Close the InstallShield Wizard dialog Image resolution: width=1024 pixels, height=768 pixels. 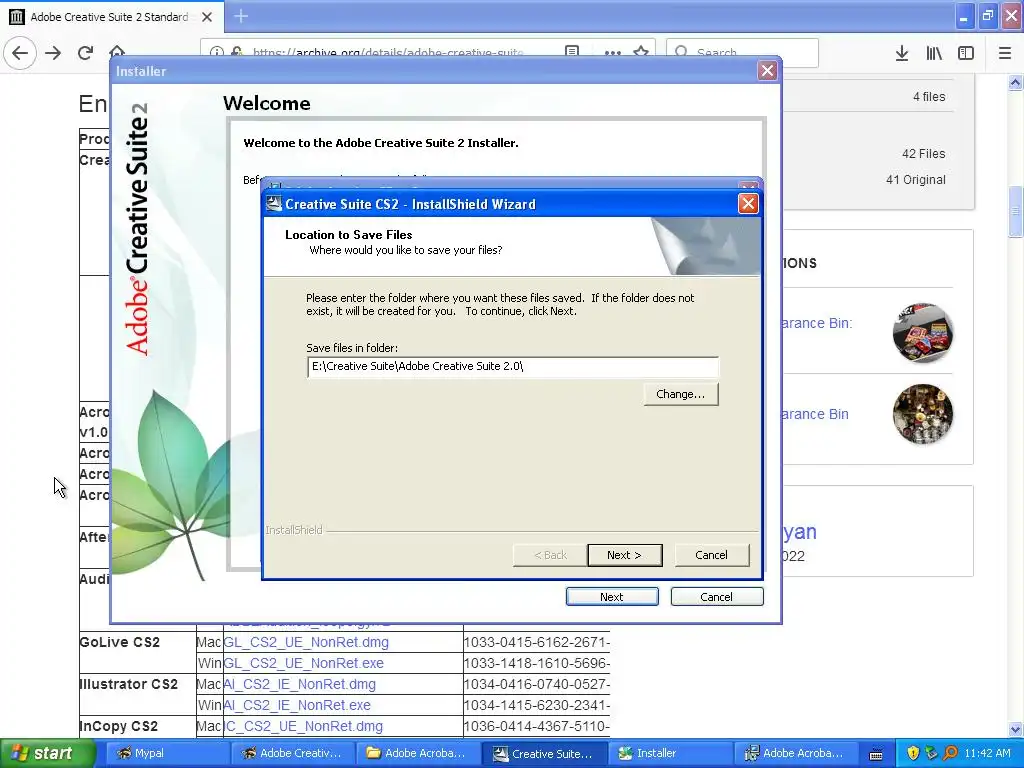(x=748, y=204)
